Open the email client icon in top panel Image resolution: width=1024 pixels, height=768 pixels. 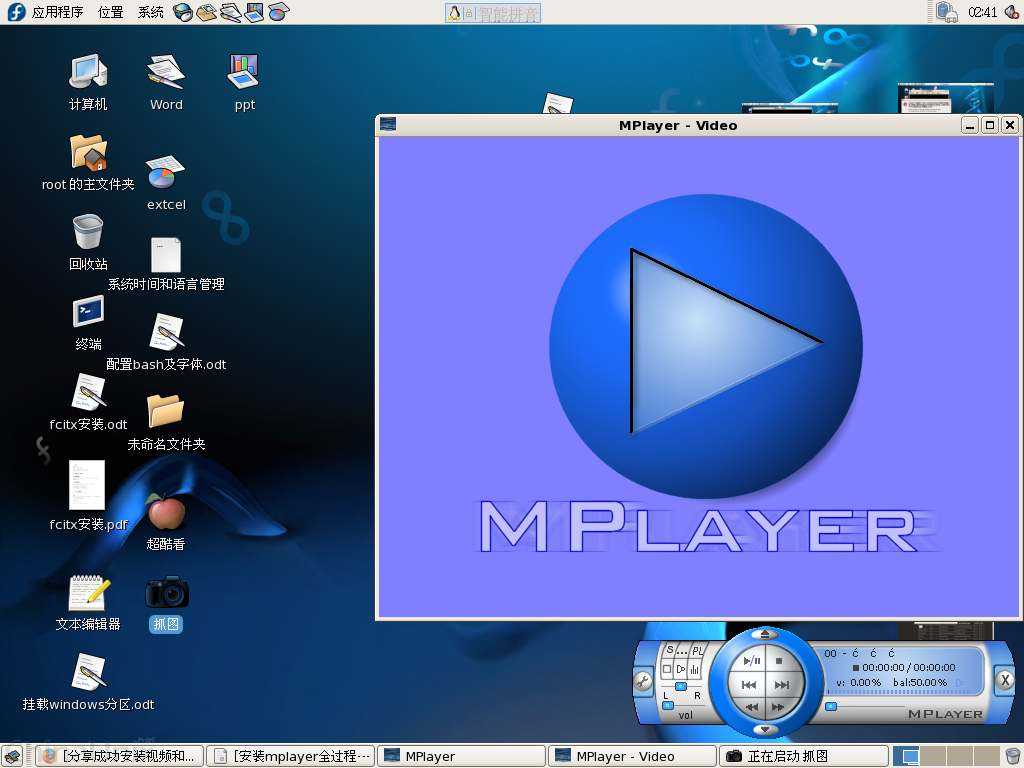[x=206, y=12]
